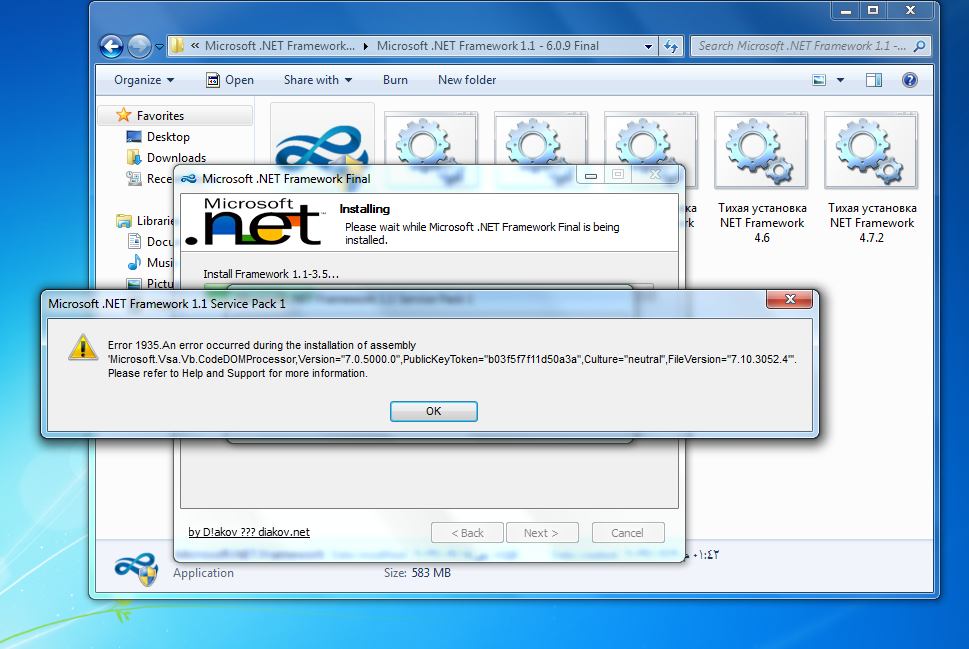The image size is (969, 649).
Task: Click the Back button in the installer
Action: pyautogui.click(x=467, y=533)
